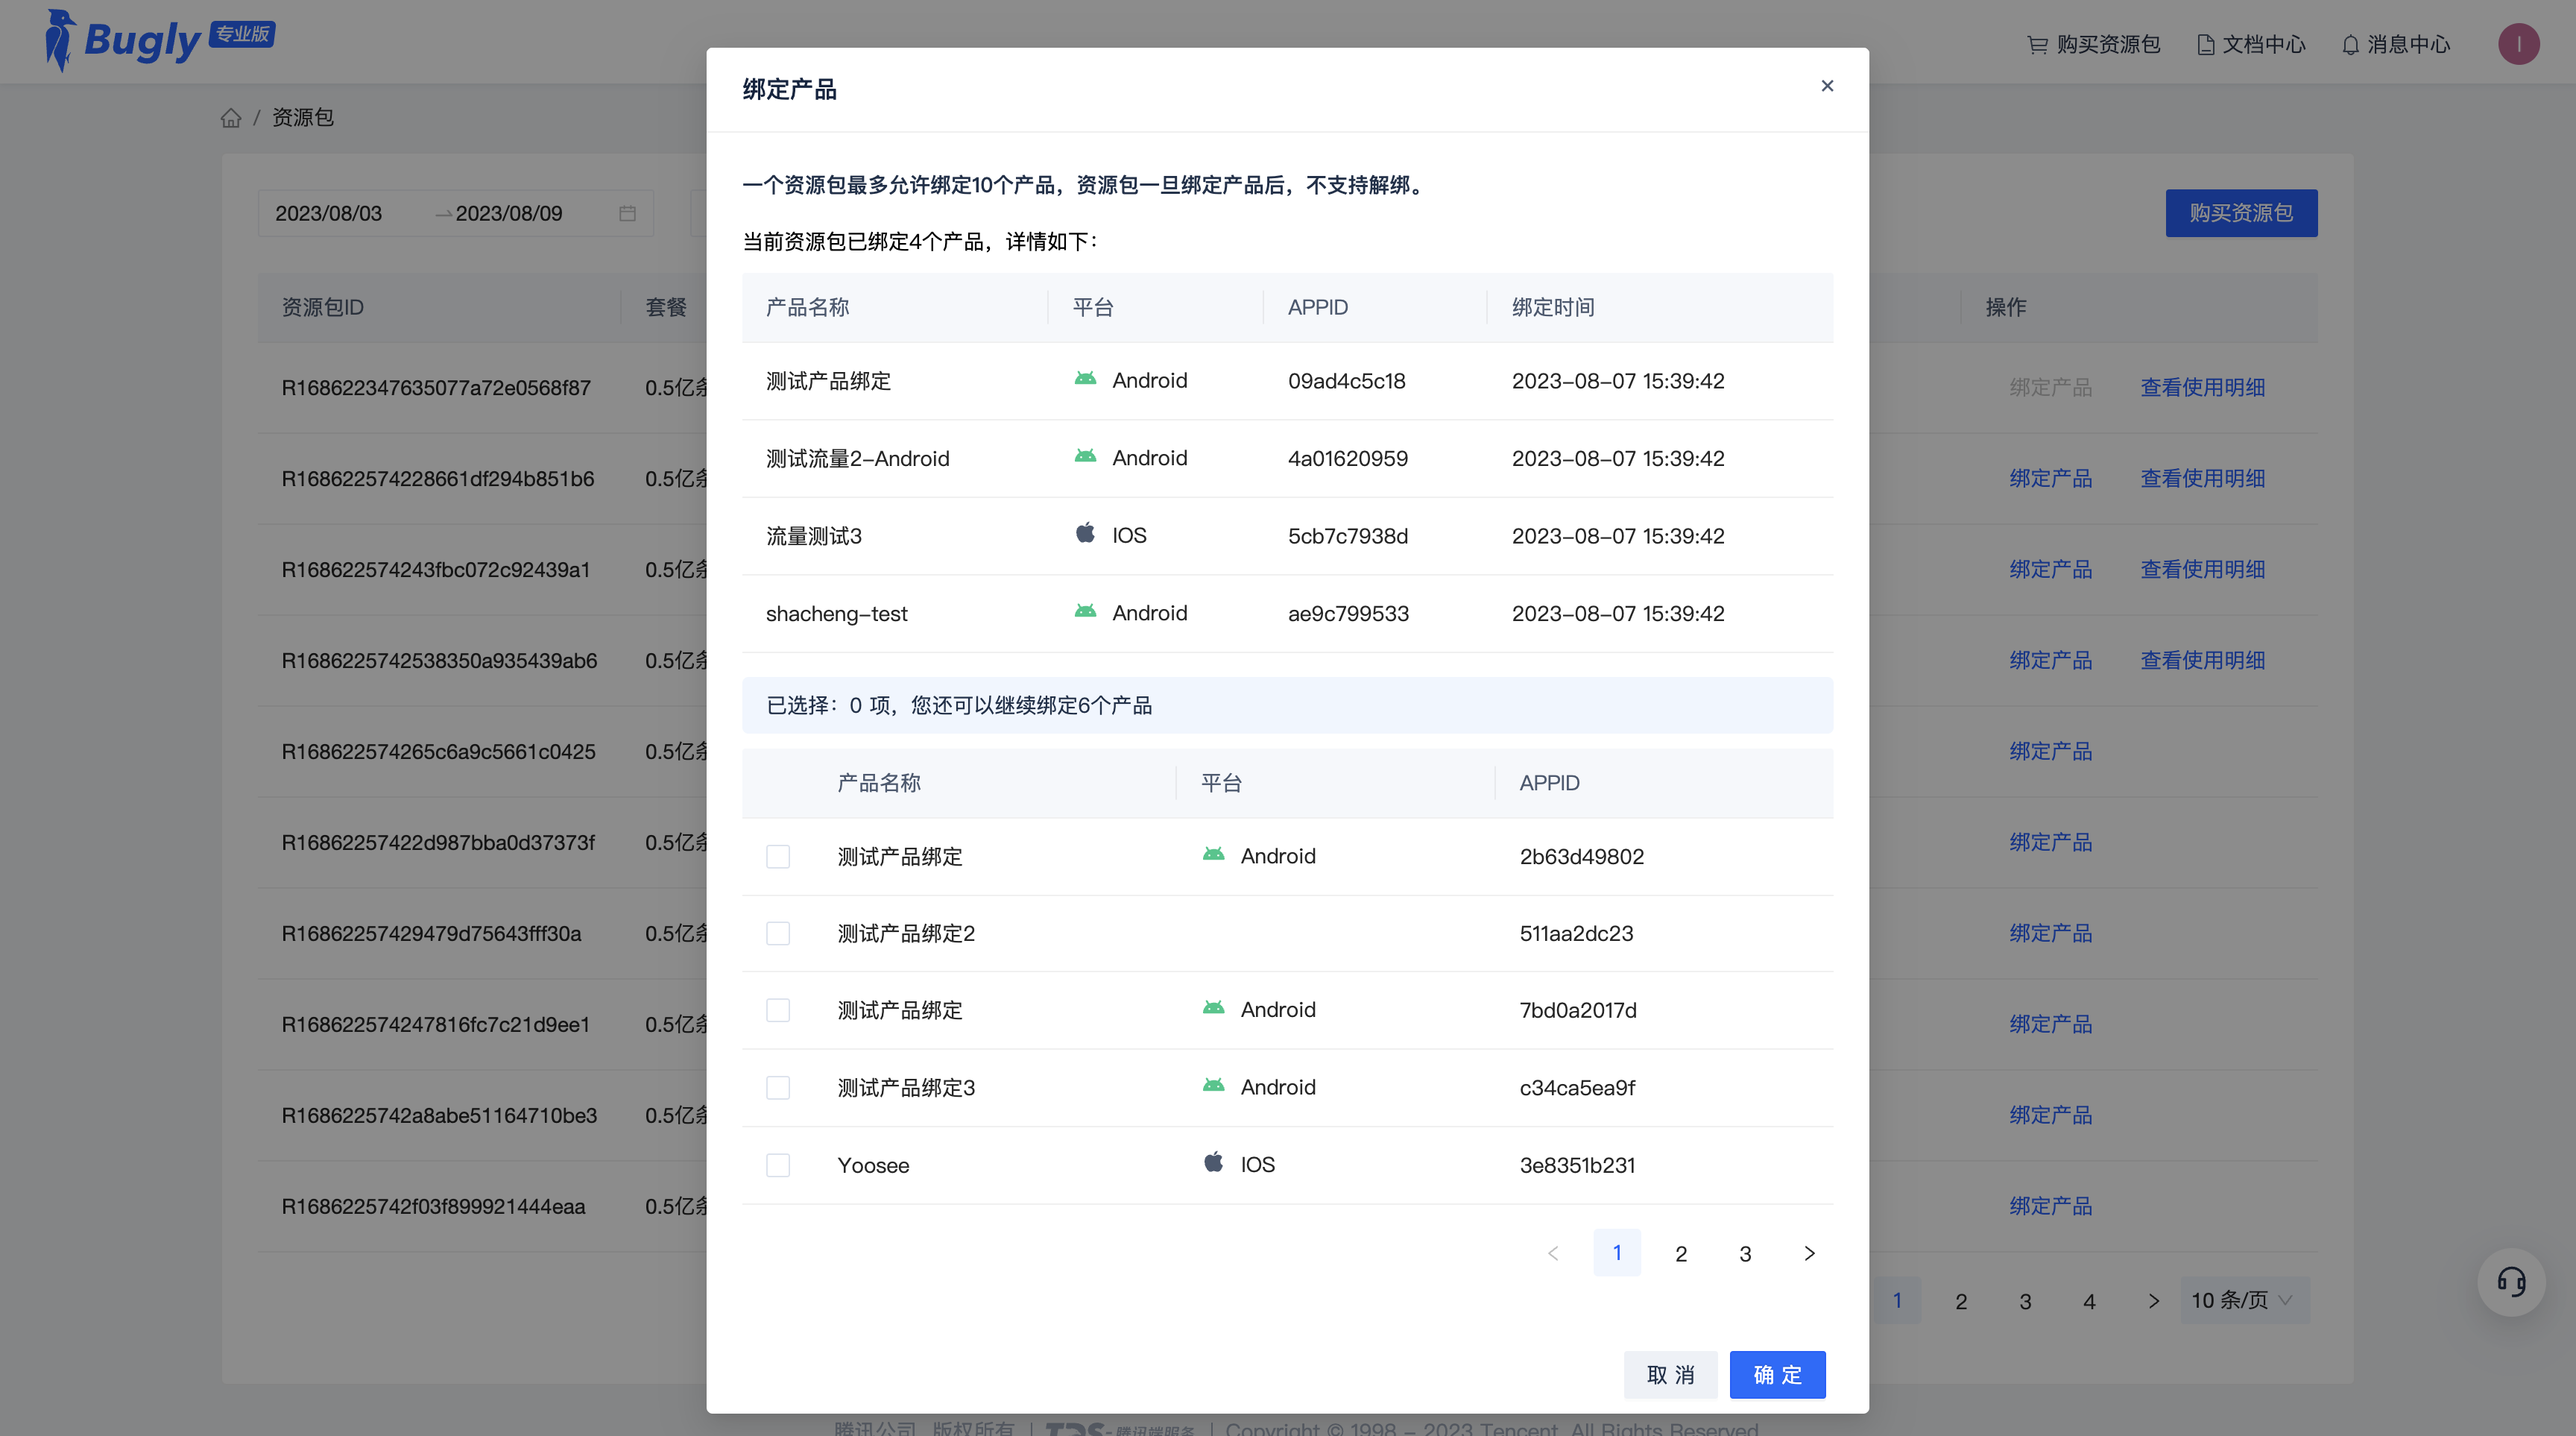Tick the checkbox for APPID 7bd0a2017d

(x=778, y=1010)
